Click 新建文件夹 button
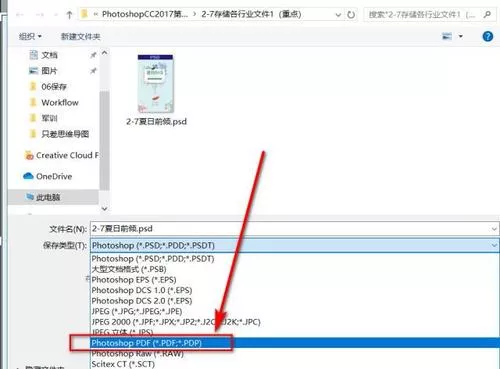The height and width of the screenshot is (369, 500). pos(80,36)
